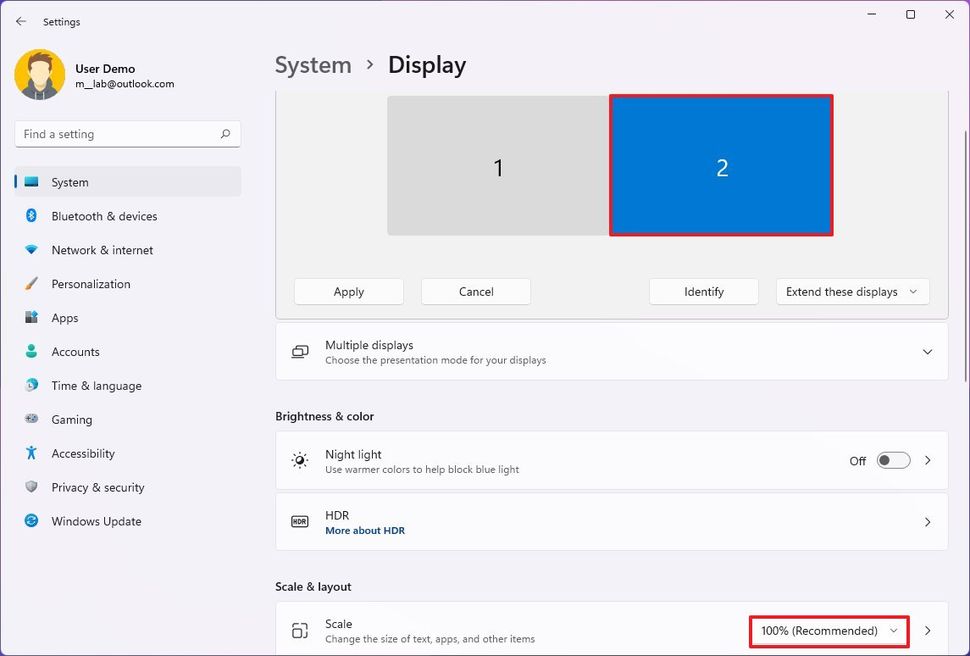Click the Accessibility figure icon
This screenshot has width=970, height=656.
point(33,453)
